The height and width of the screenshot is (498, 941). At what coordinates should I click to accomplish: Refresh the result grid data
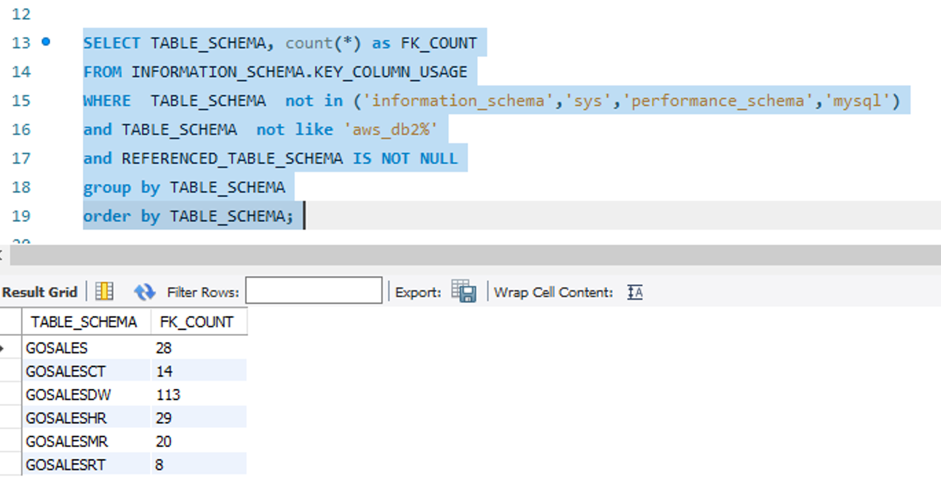pos(145,292)
